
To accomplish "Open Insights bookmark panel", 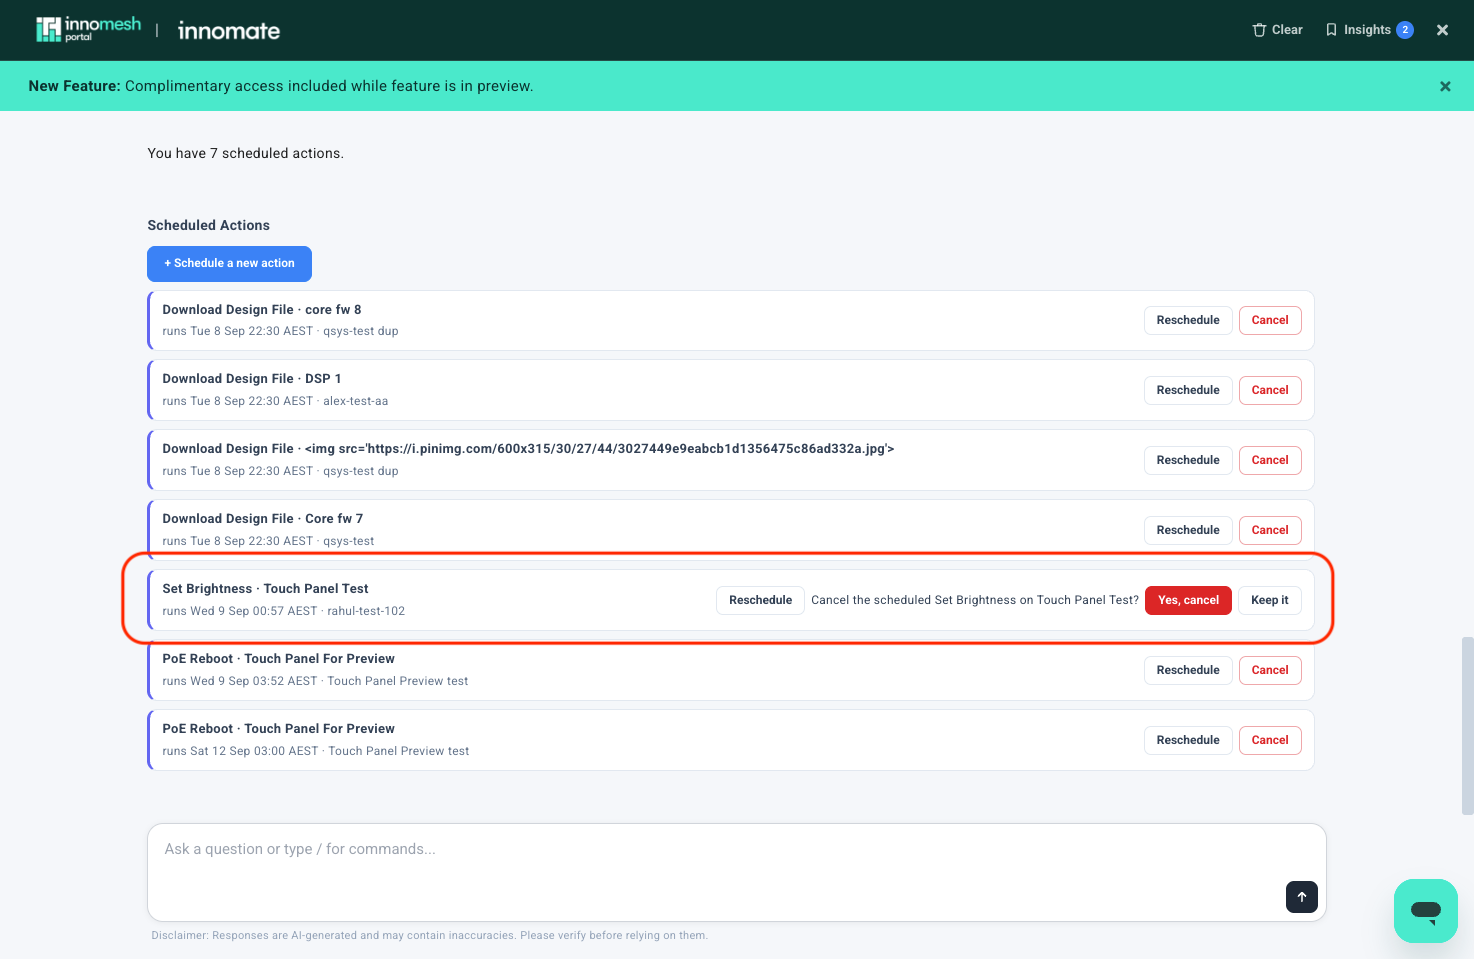I will 1368,30.
